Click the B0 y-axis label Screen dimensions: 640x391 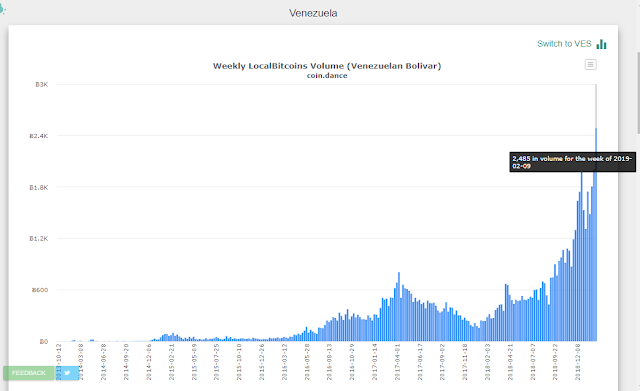coord(44,342)
